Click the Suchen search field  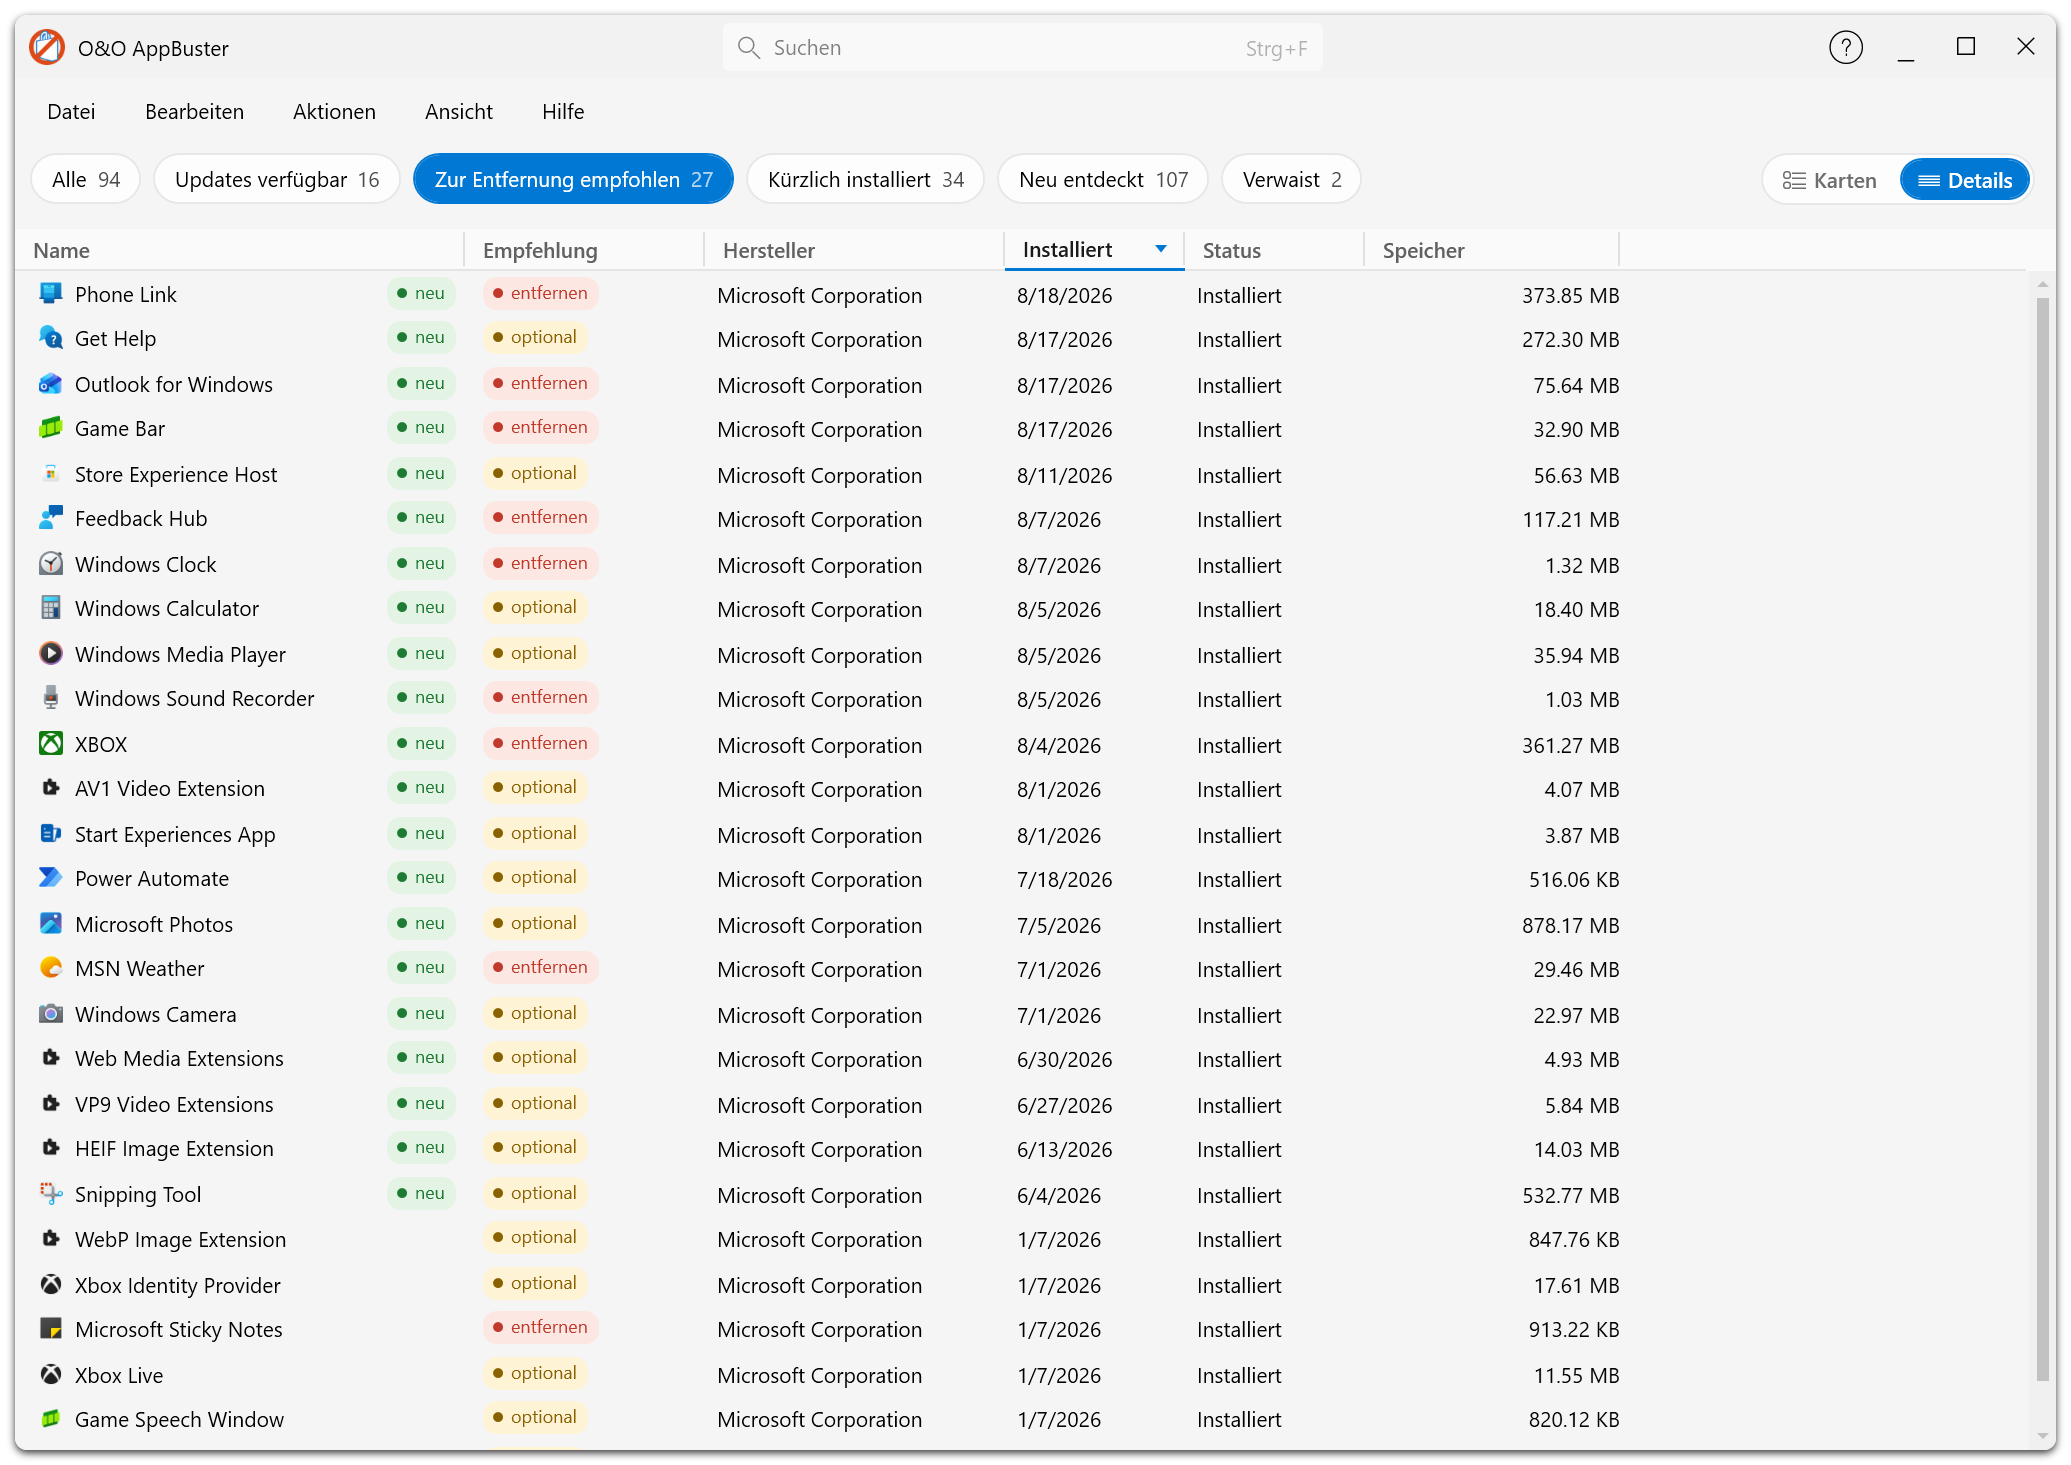pyautogui.click(x=1022, y=48)
